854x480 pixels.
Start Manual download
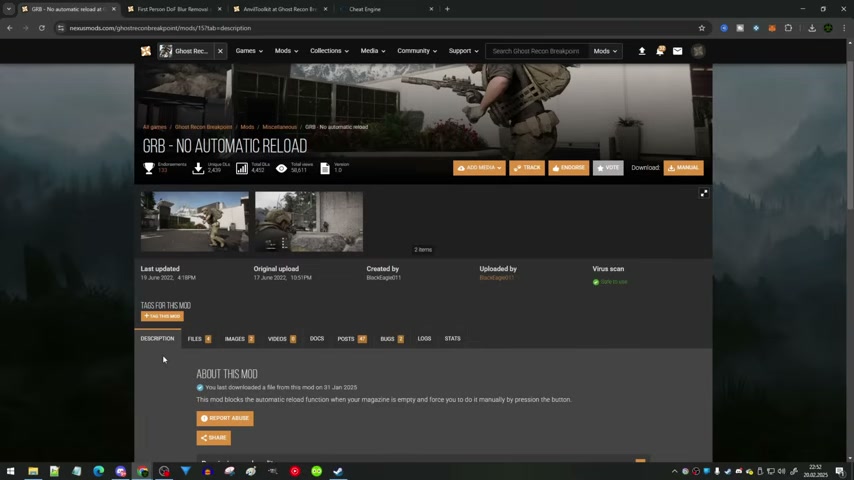point(684,168)
